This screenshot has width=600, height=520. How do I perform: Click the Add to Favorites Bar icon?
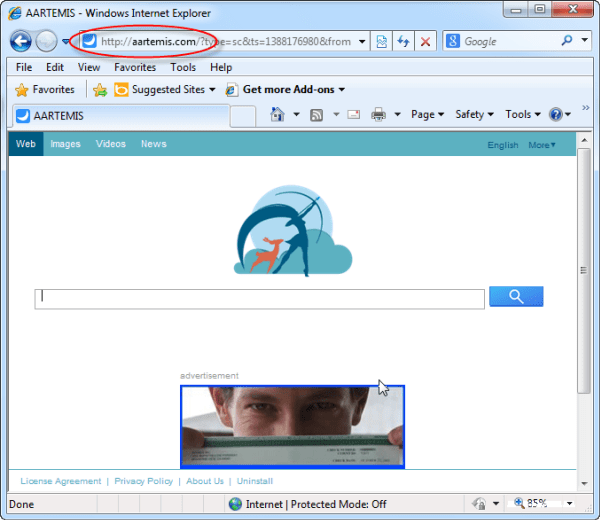(100, 90)
